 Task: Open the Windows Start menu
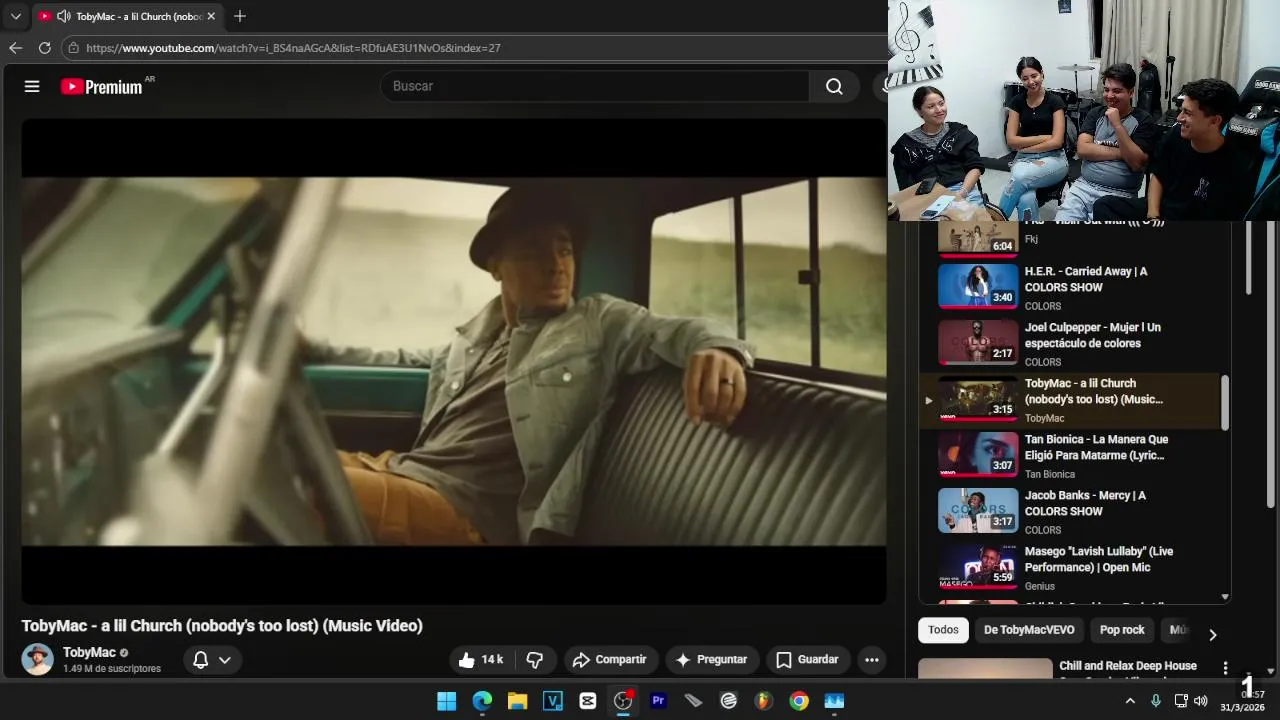click(x=446, y=701)
